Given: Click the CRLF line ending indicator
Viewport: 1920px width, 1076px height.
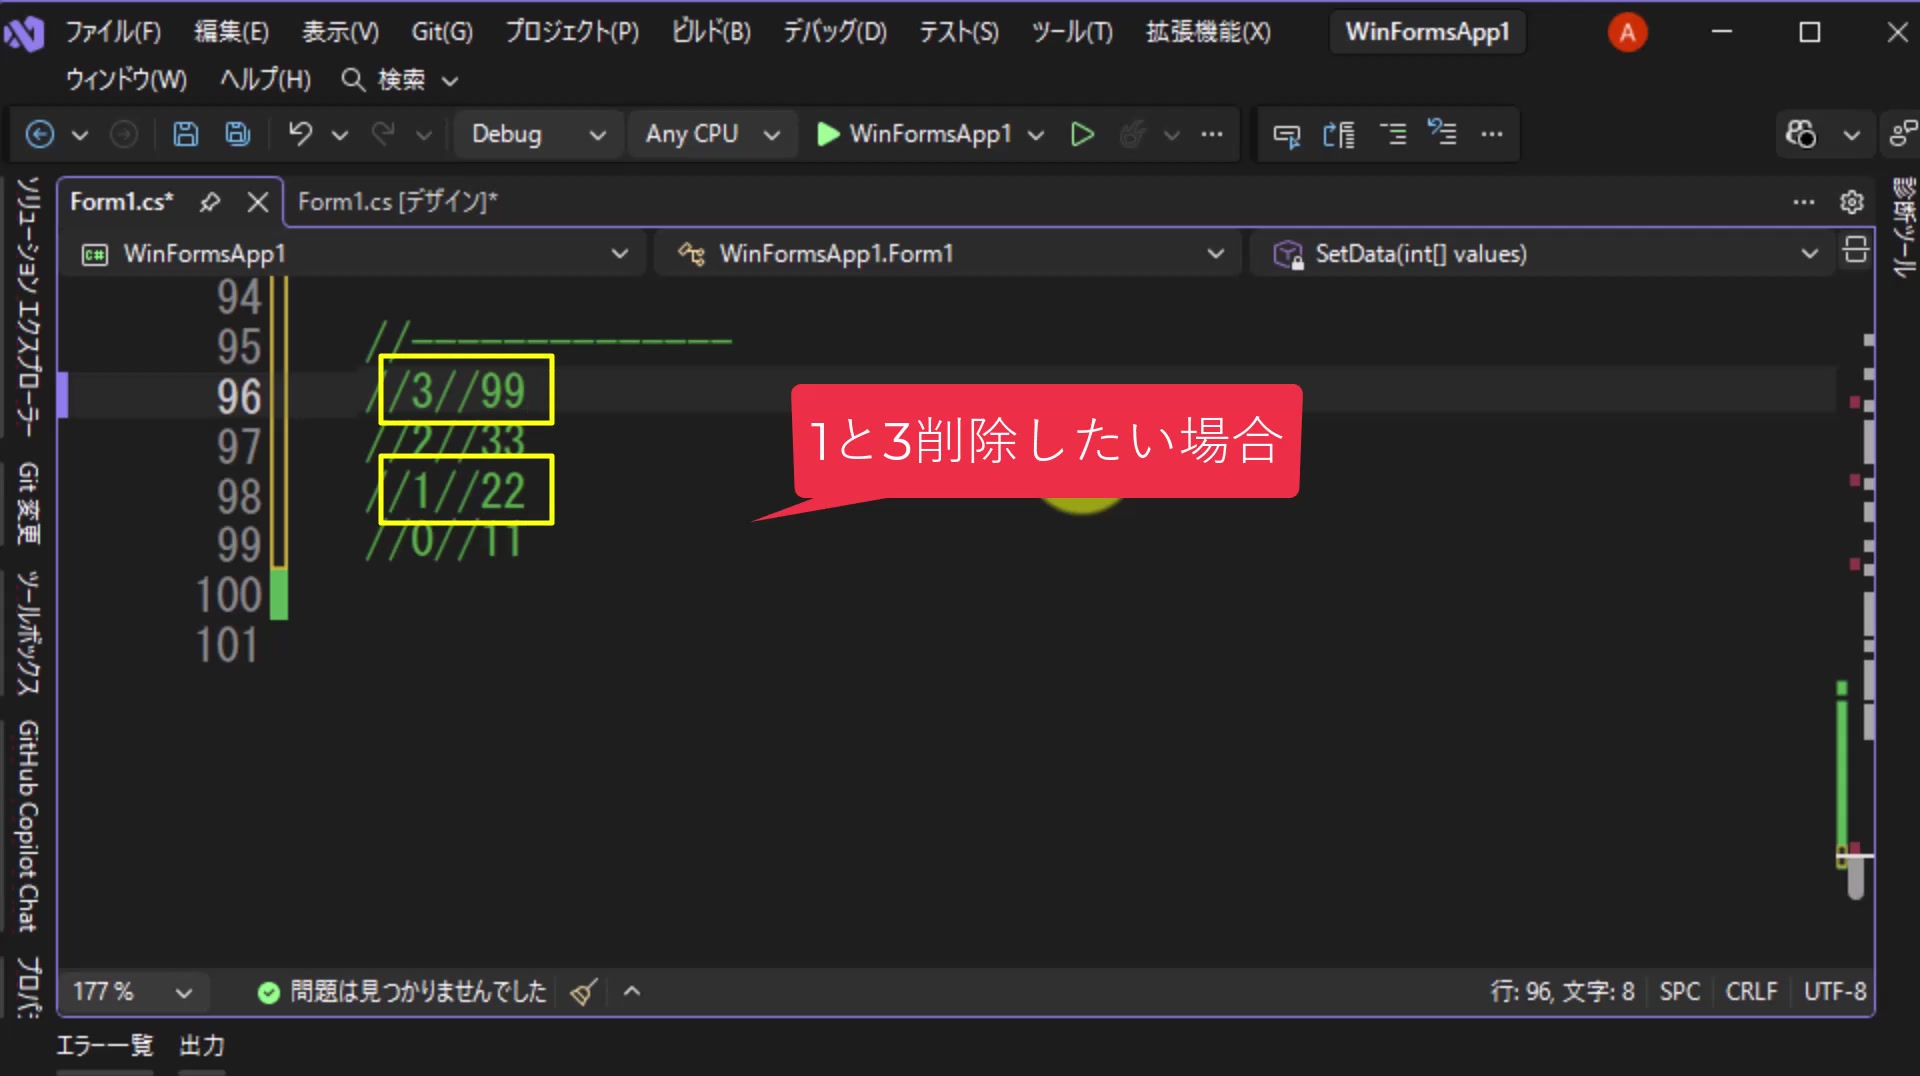Looking at the screenshot, I should tap(1751, 992).
